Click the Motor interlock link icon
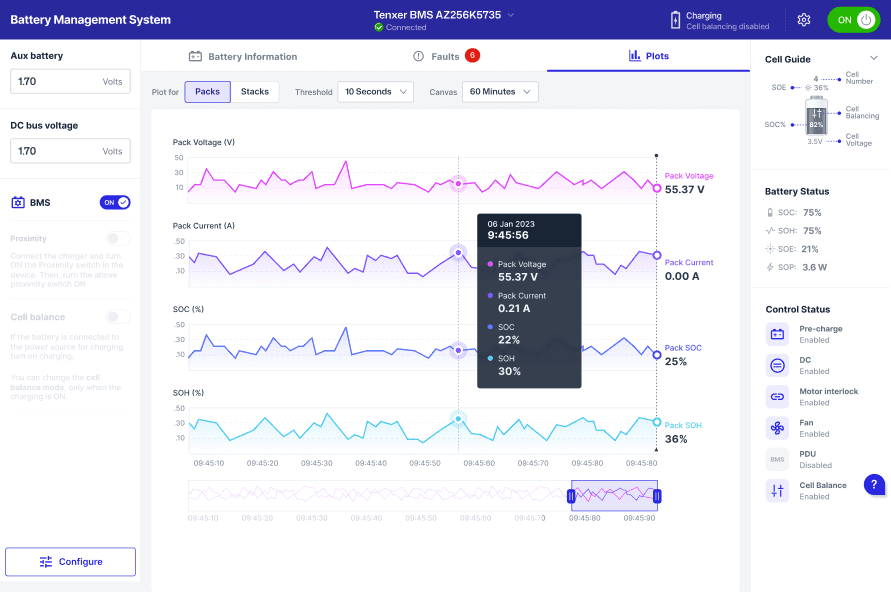The width and height of the screenshot is (891, 592). (x=777, y=397)
